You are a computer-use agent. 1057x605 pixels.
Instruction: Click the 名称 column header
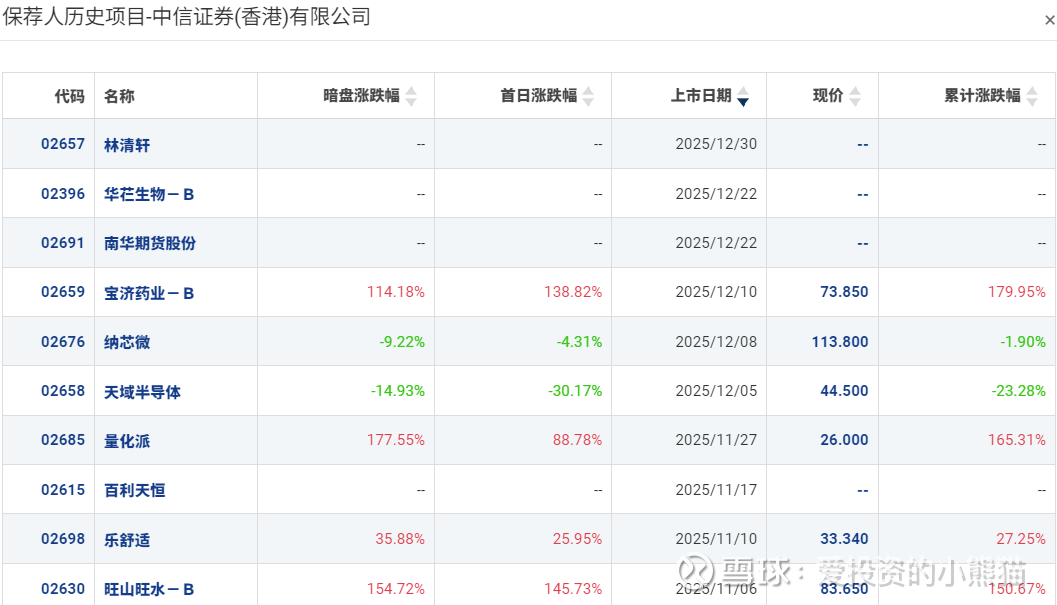(119, 96)
